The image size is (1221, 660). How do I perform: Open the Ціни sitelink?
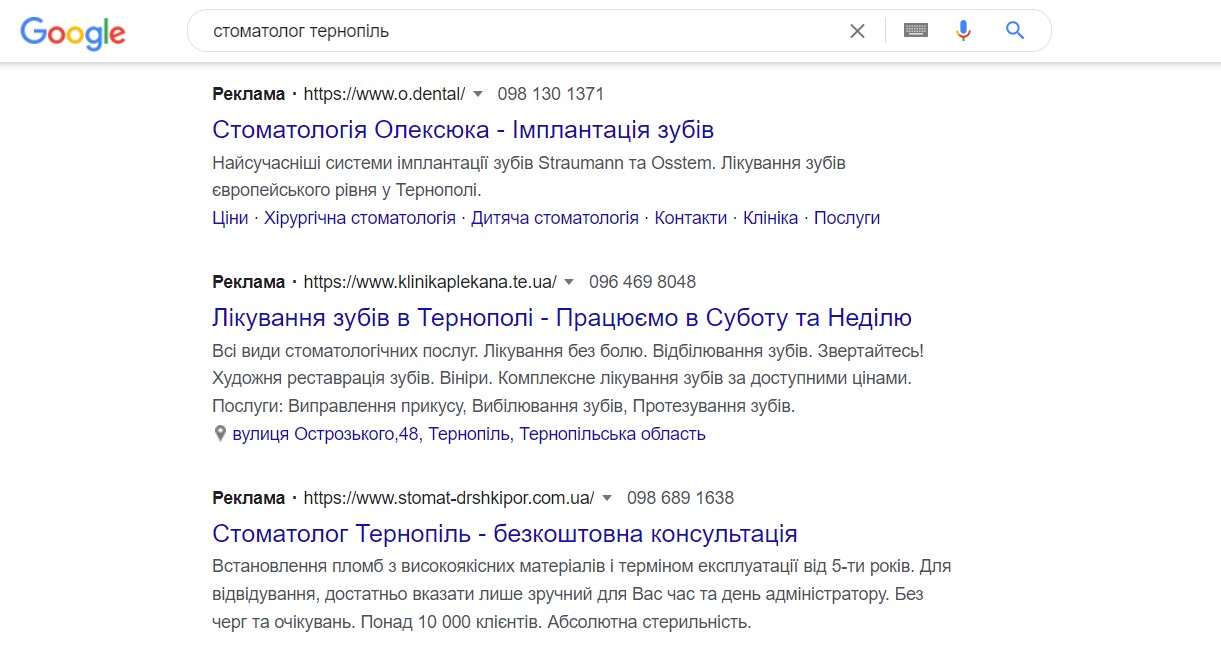pos(230,218)
